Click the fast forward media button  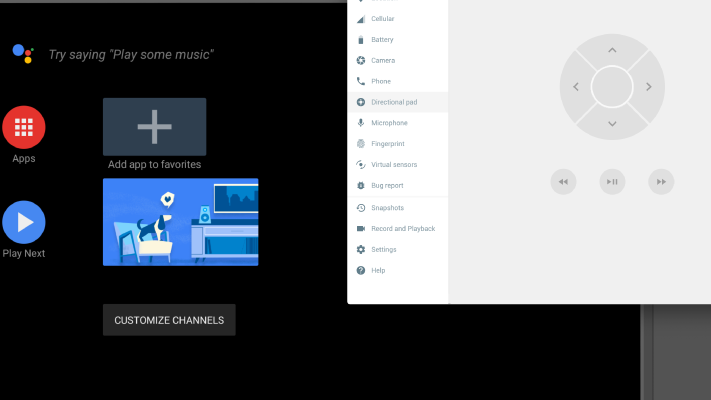pyautogui.click(x=661, y=182)
